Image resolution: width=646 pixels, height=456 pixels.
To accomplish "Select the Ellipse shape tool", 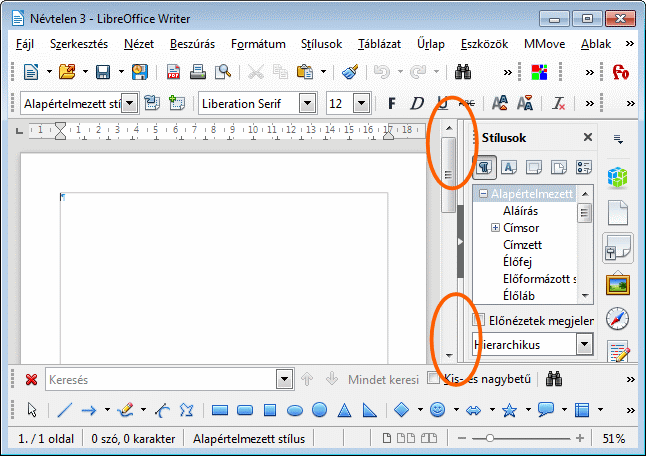I will (295, 410).
